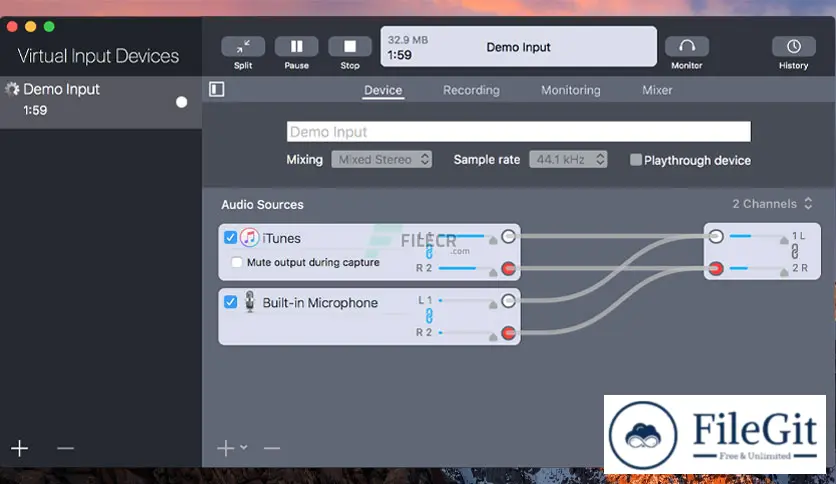836x484 pixels.
Task: Enable Mute output during capture
Action: coord(237,263)
